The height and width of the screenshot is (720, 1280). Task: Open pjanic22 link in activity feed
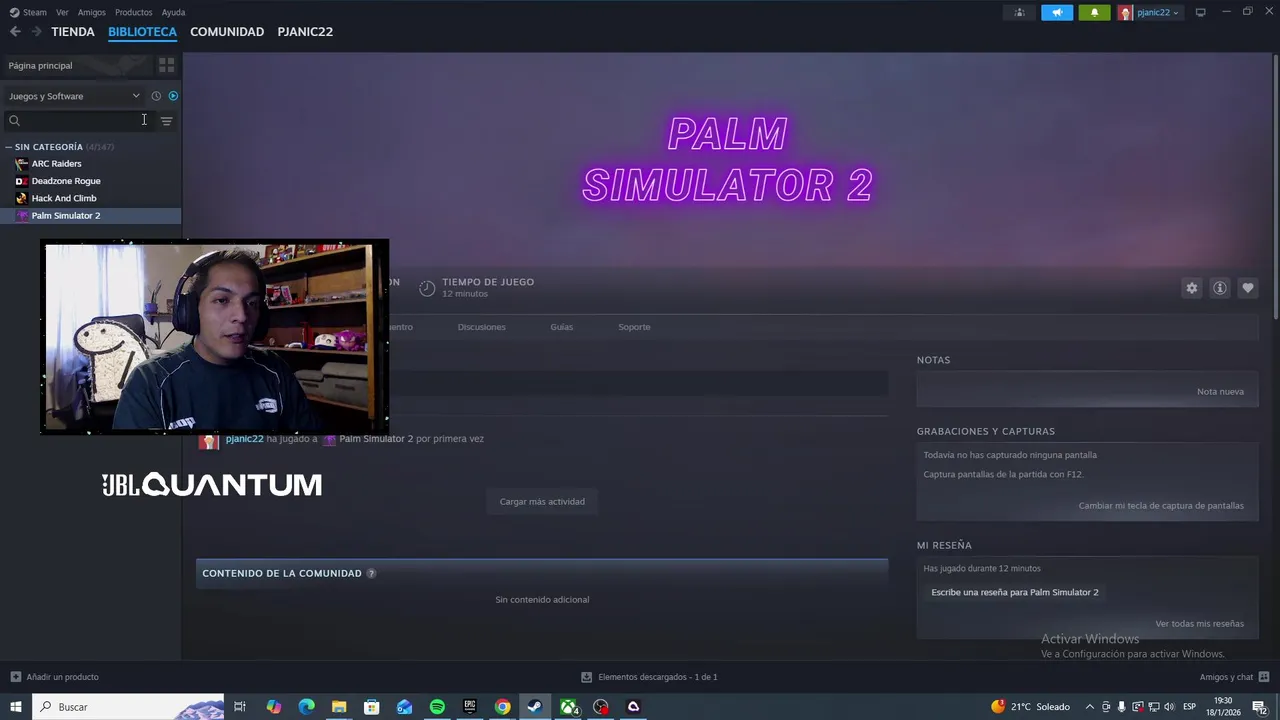[244, 439]
